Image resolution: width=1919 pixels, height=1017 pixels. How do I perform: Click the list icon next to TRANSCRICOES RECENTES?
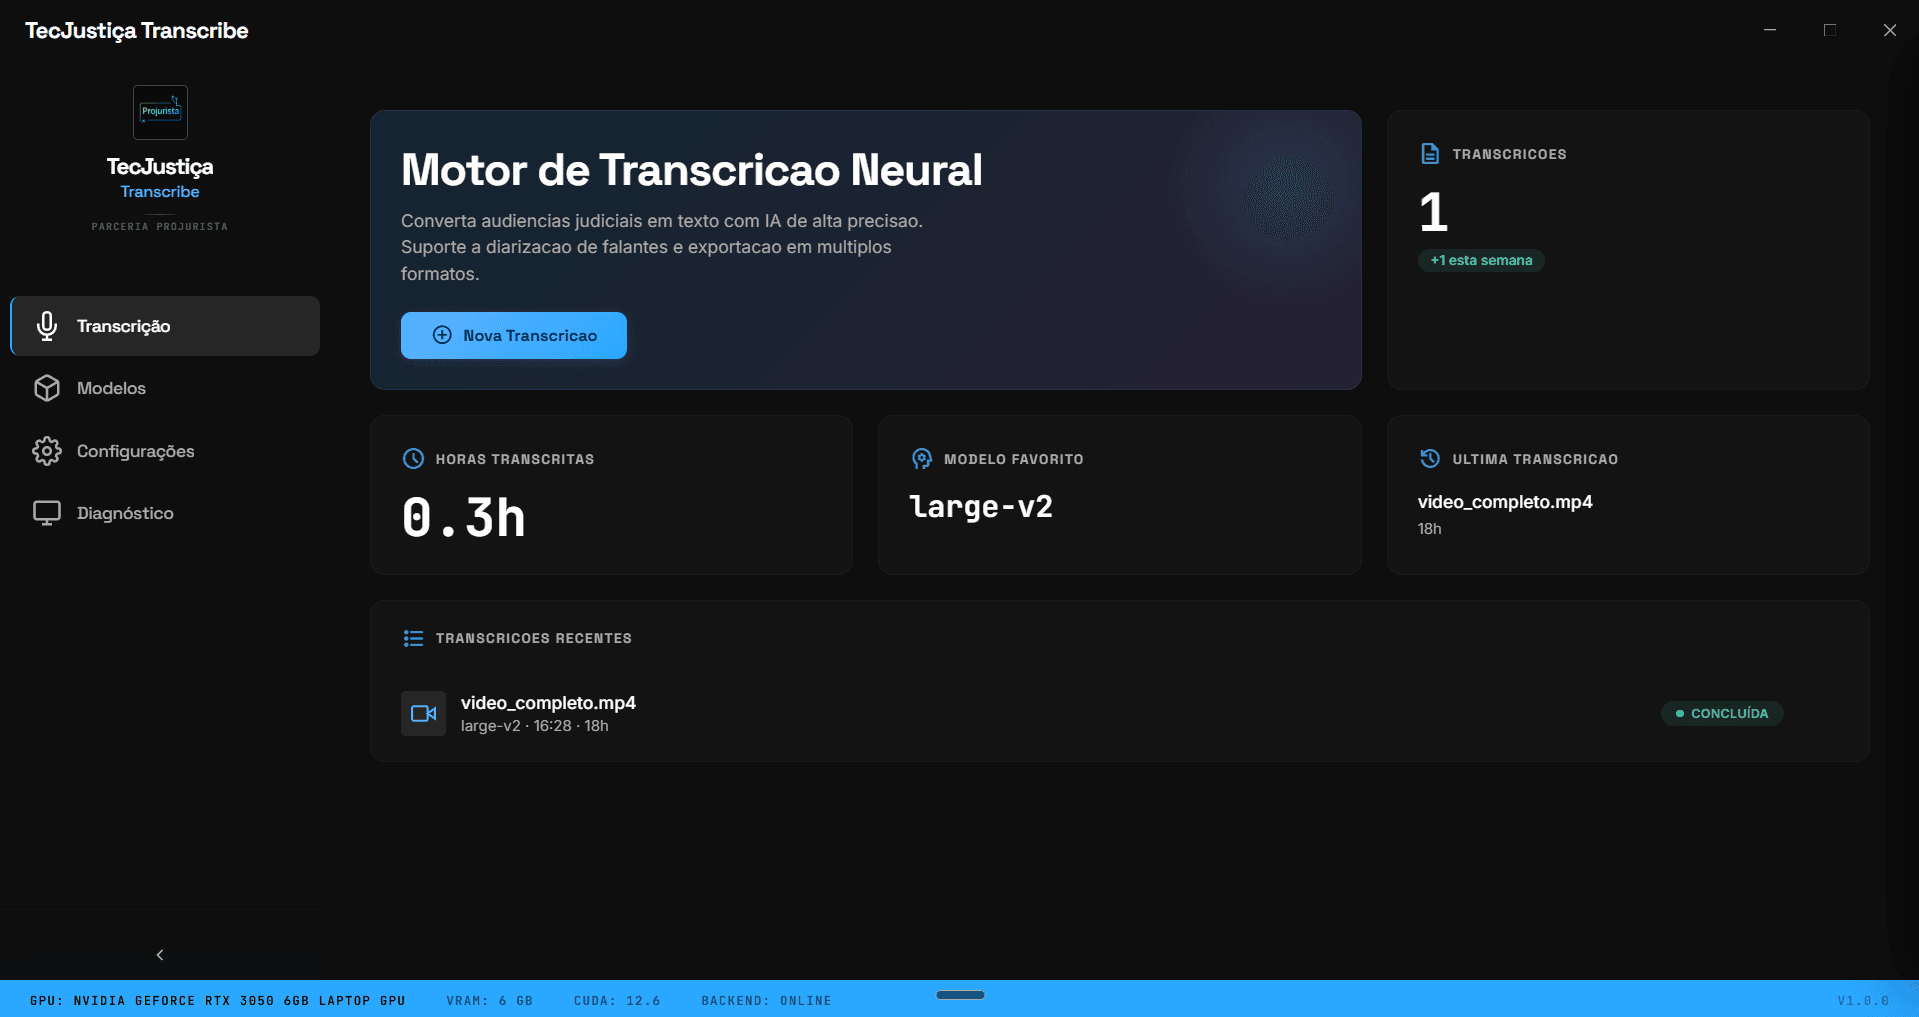pyautogui.click(x=413, y=638)
